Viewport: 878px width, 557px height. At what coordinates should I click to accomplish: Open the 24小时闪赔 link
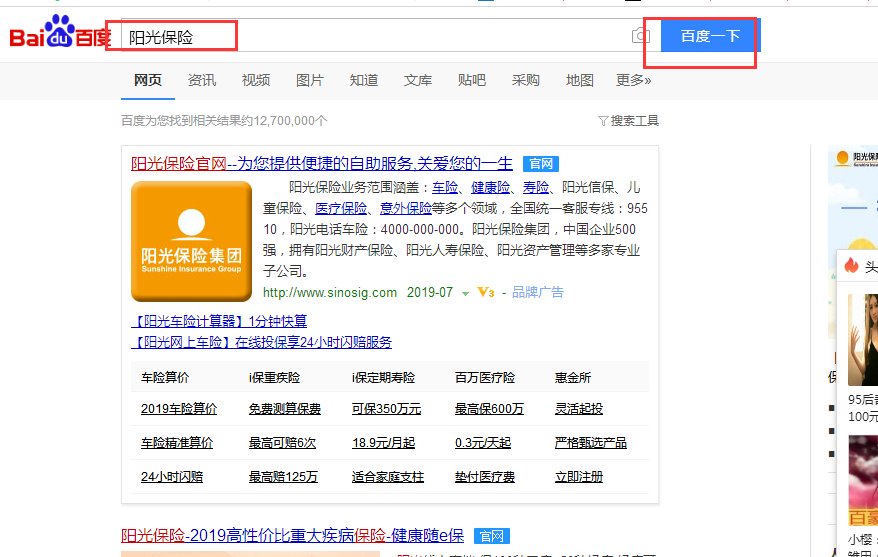[172, 477]
